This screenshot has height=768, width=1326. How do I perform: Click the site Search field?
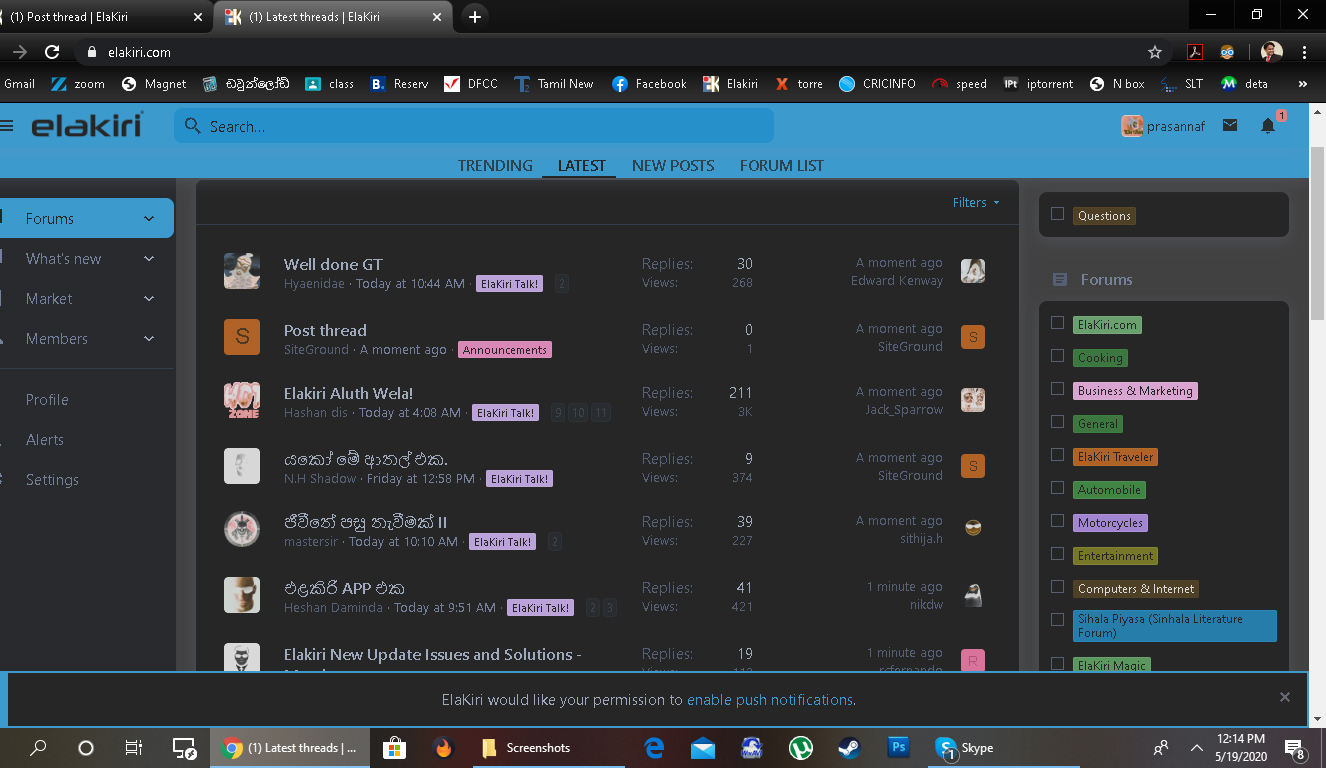[474, 126]
